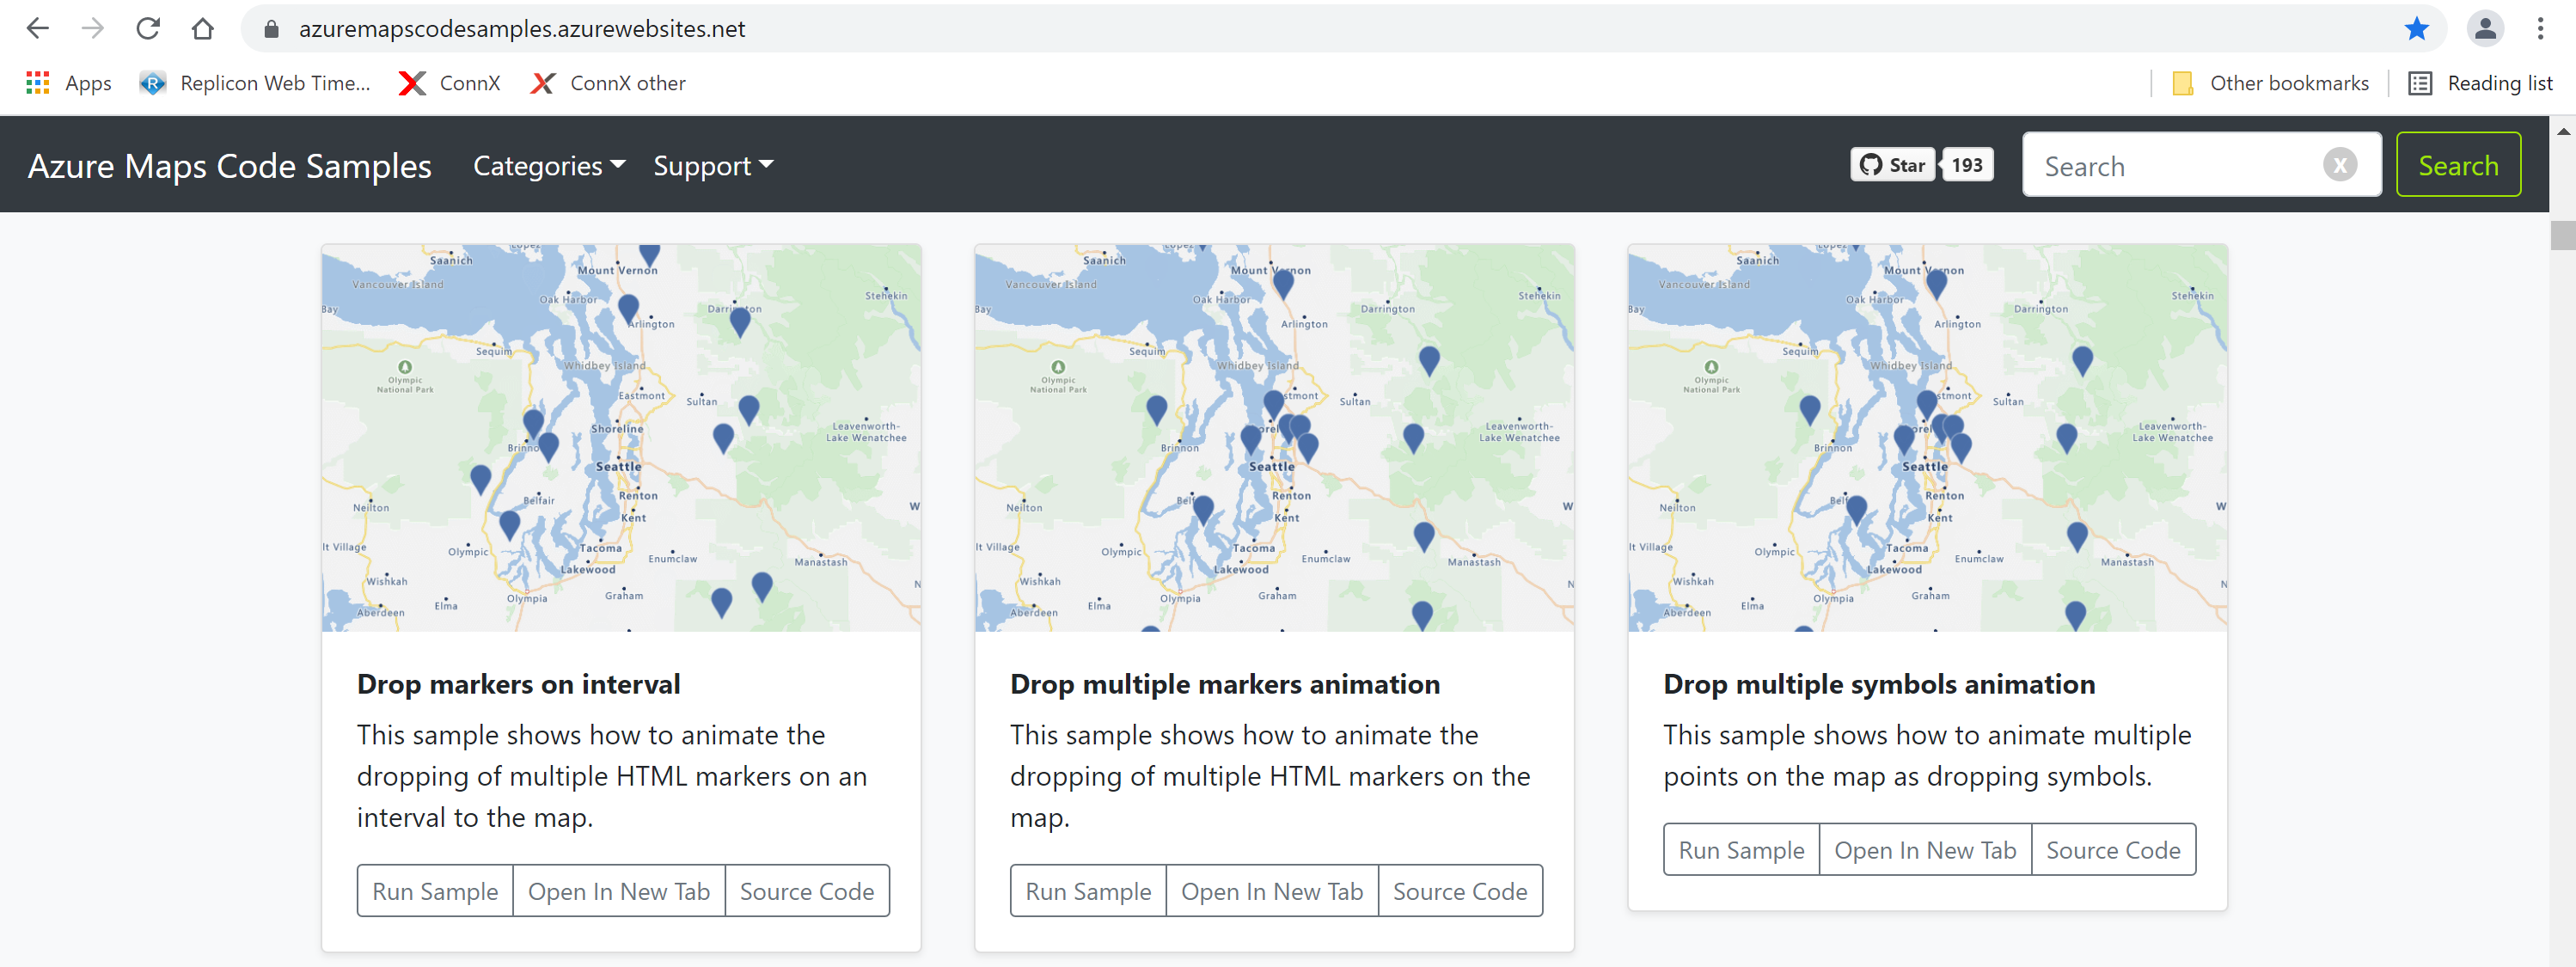Click the padlock site info icon
The image size is (2576, 967).
point(271,29)
